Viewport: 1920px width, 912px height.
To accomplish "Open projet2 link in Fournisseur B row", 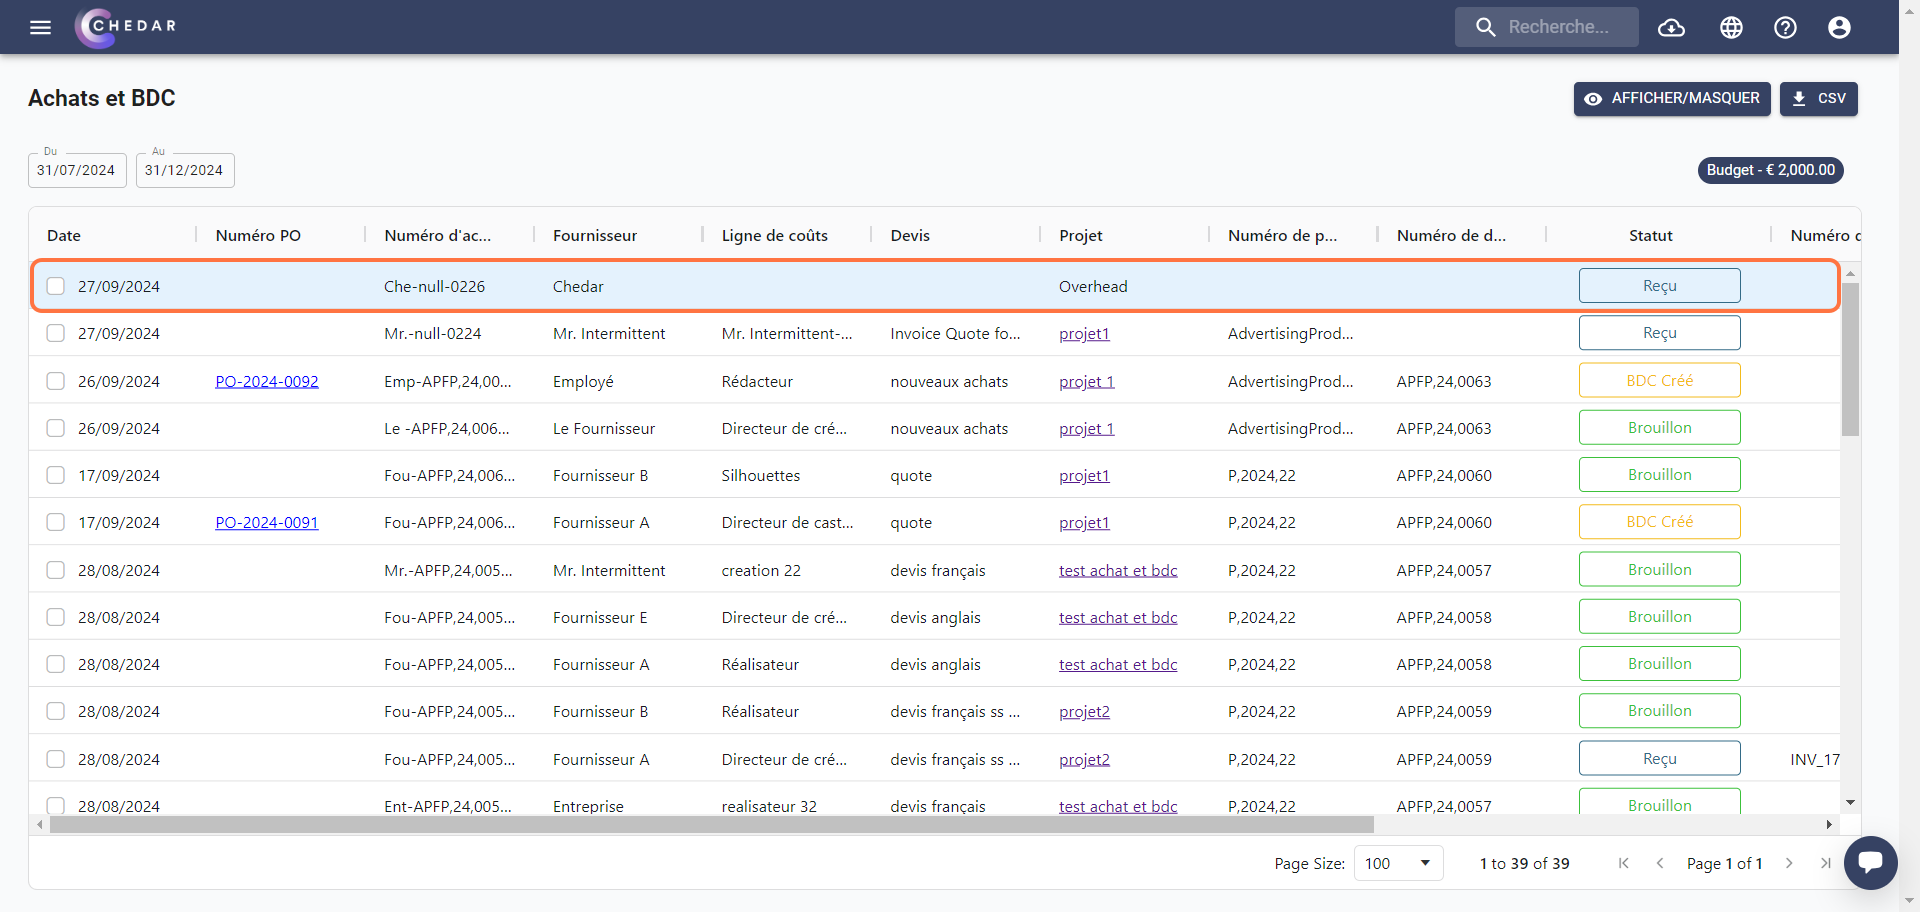I will (1084, 711).
